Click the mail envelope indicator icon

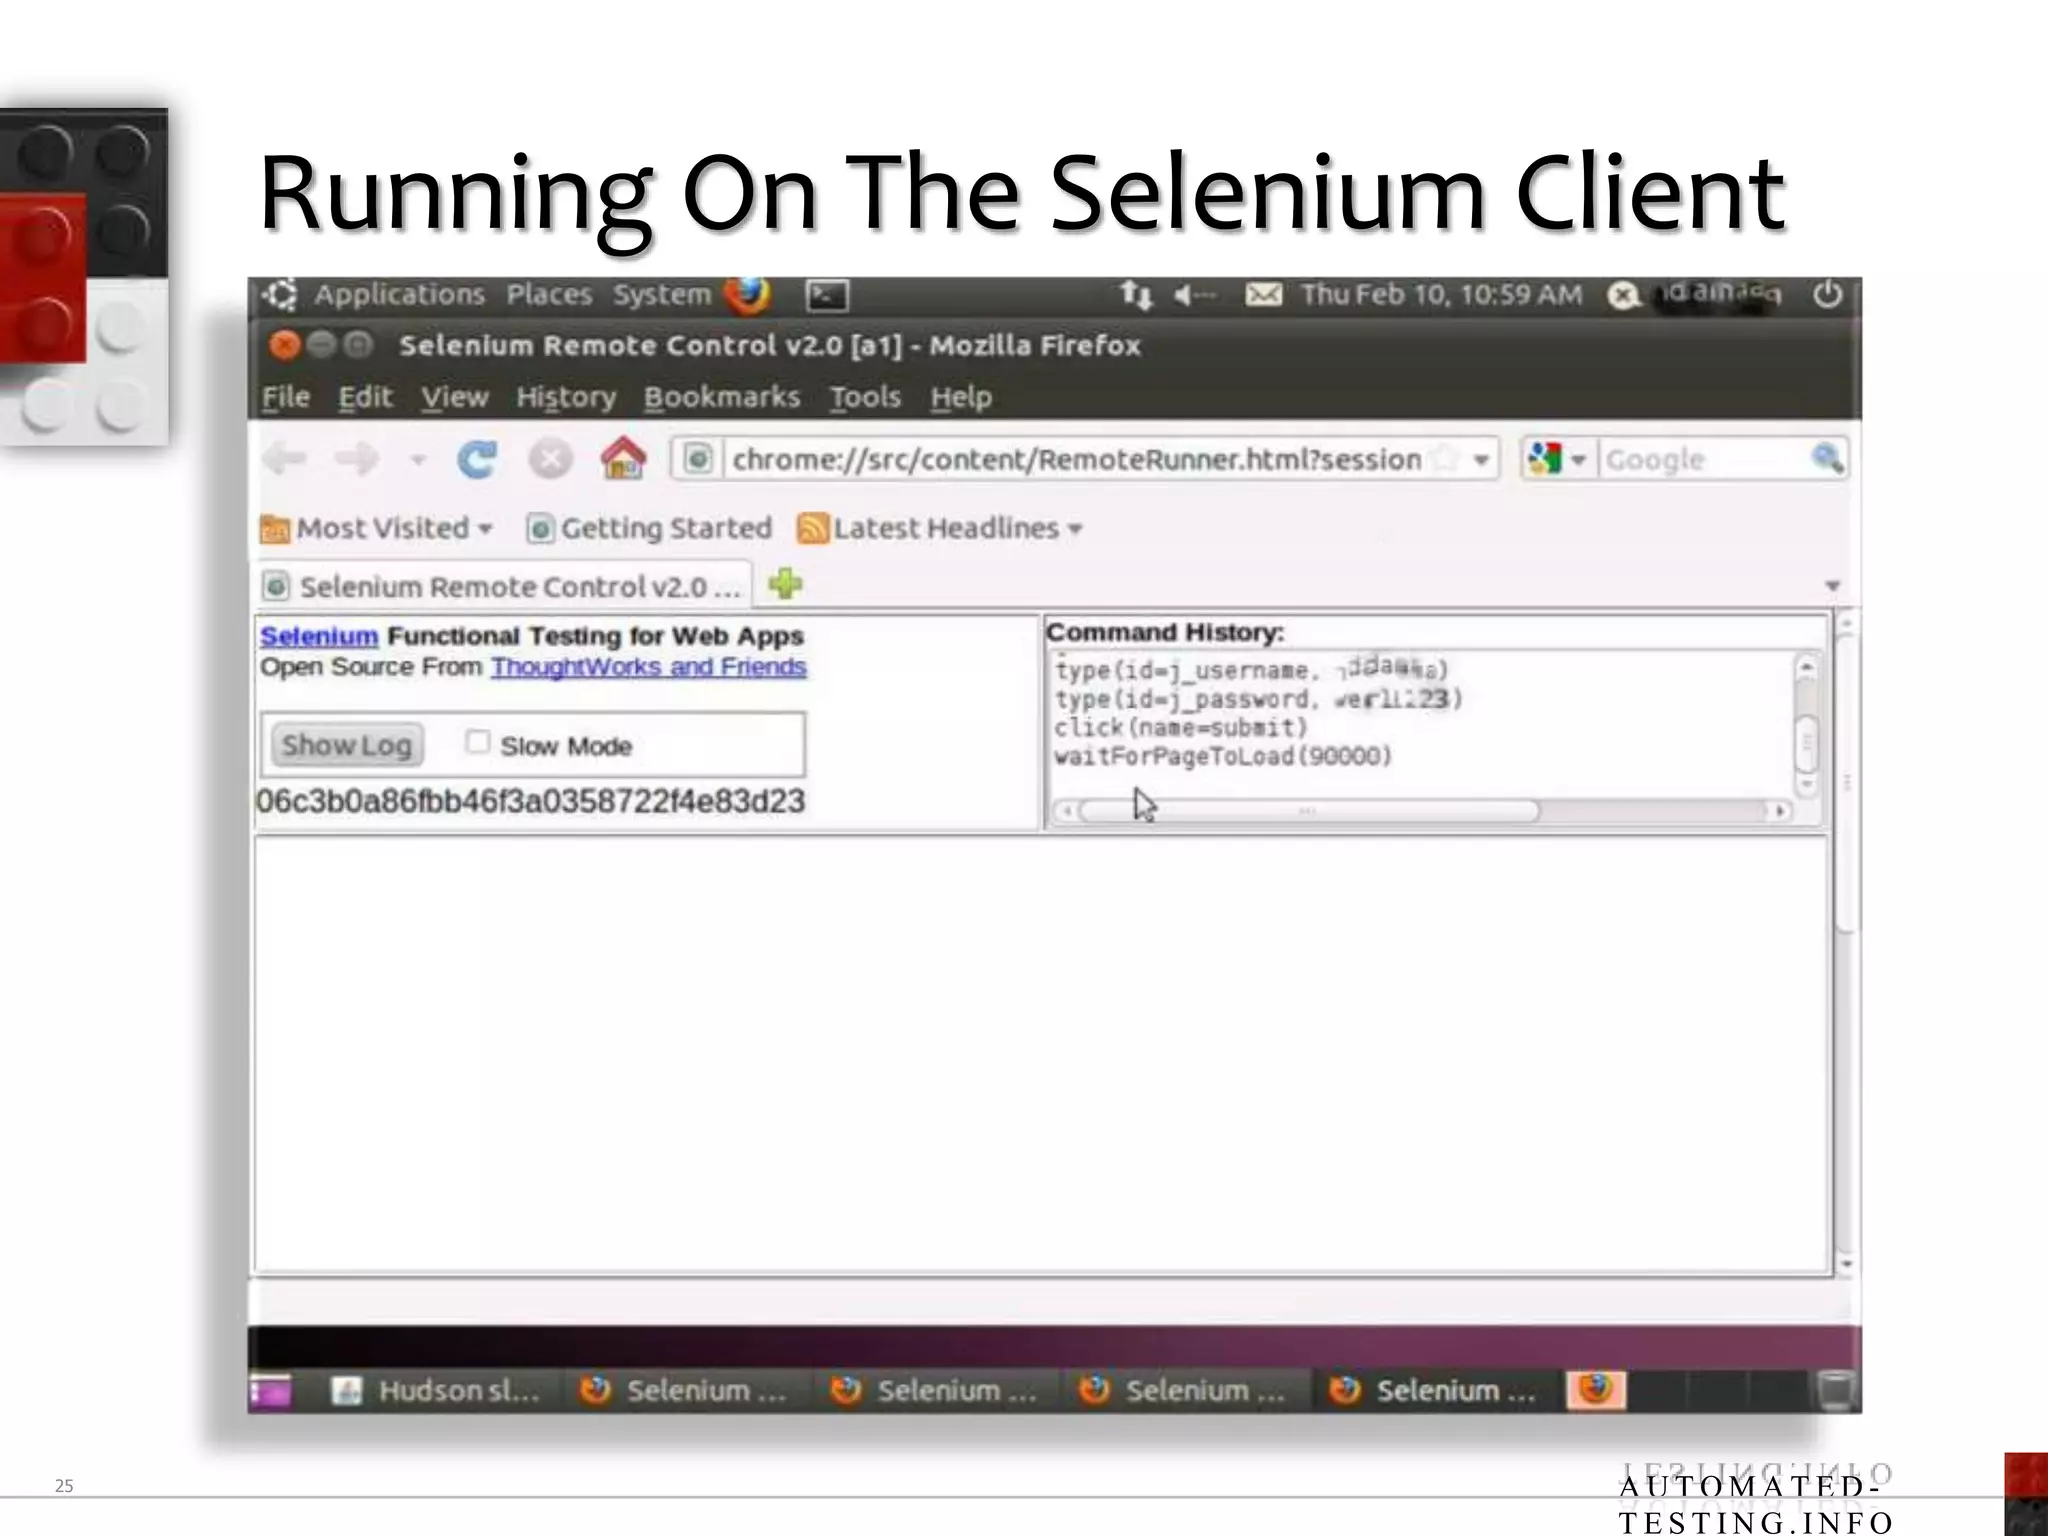1263,295
